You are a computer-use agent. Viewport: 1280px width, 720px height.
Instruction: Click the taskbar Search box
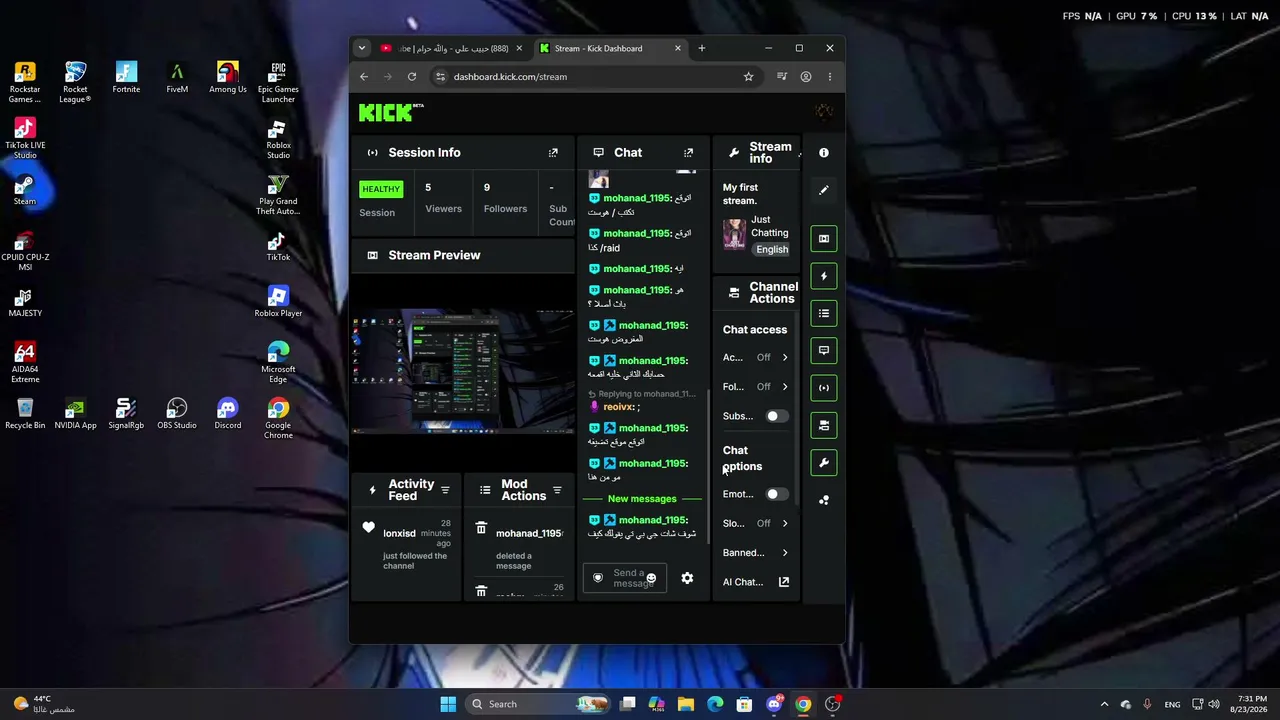(538, 704)
